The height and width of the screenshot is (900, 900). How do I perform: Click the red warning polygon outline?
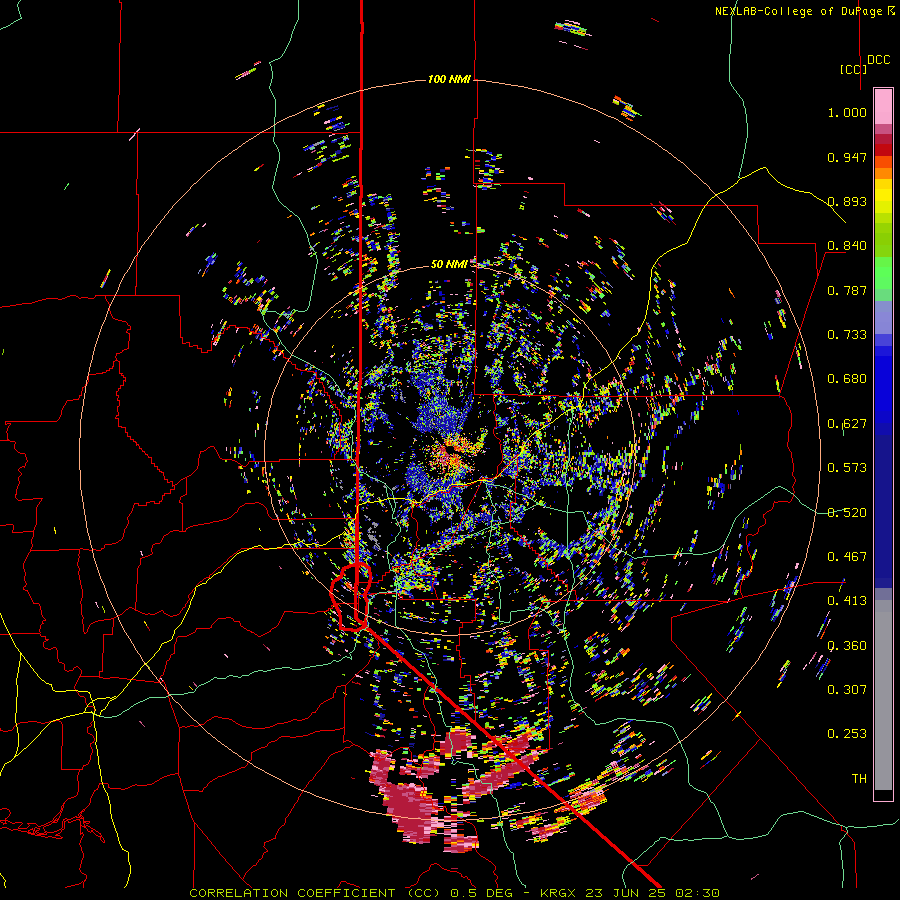351,597
